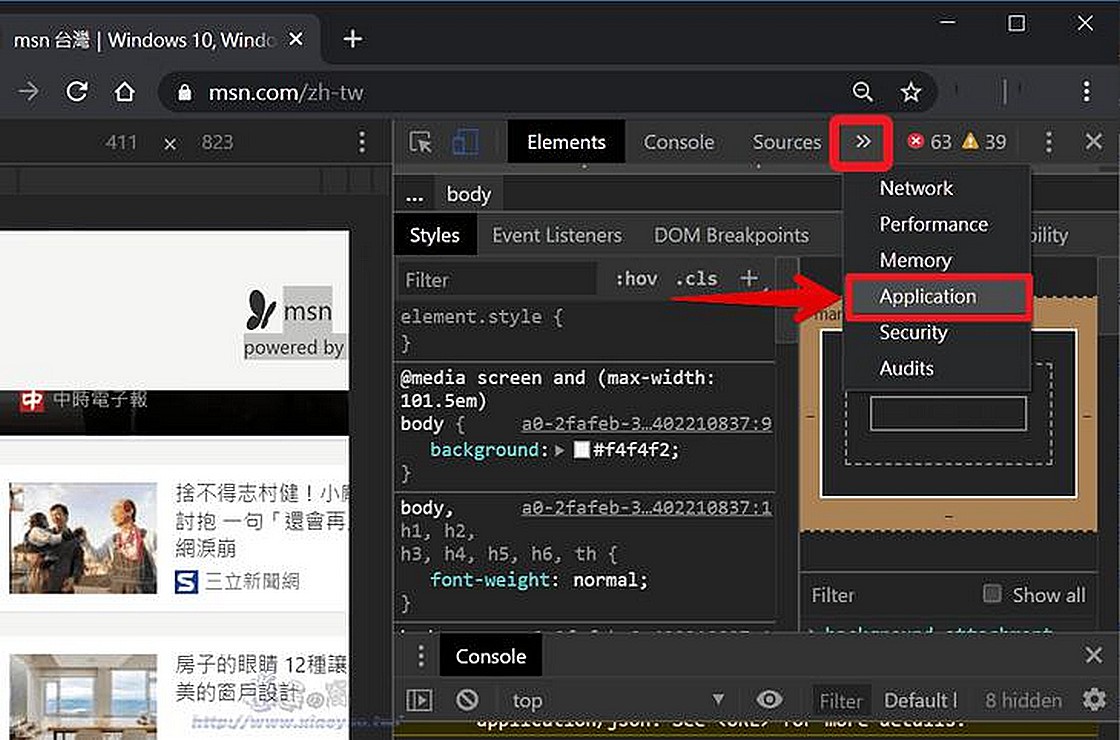1120x740 pixels.
Task: Open device toolbar more options menu
Action: [x=362, y=142]
